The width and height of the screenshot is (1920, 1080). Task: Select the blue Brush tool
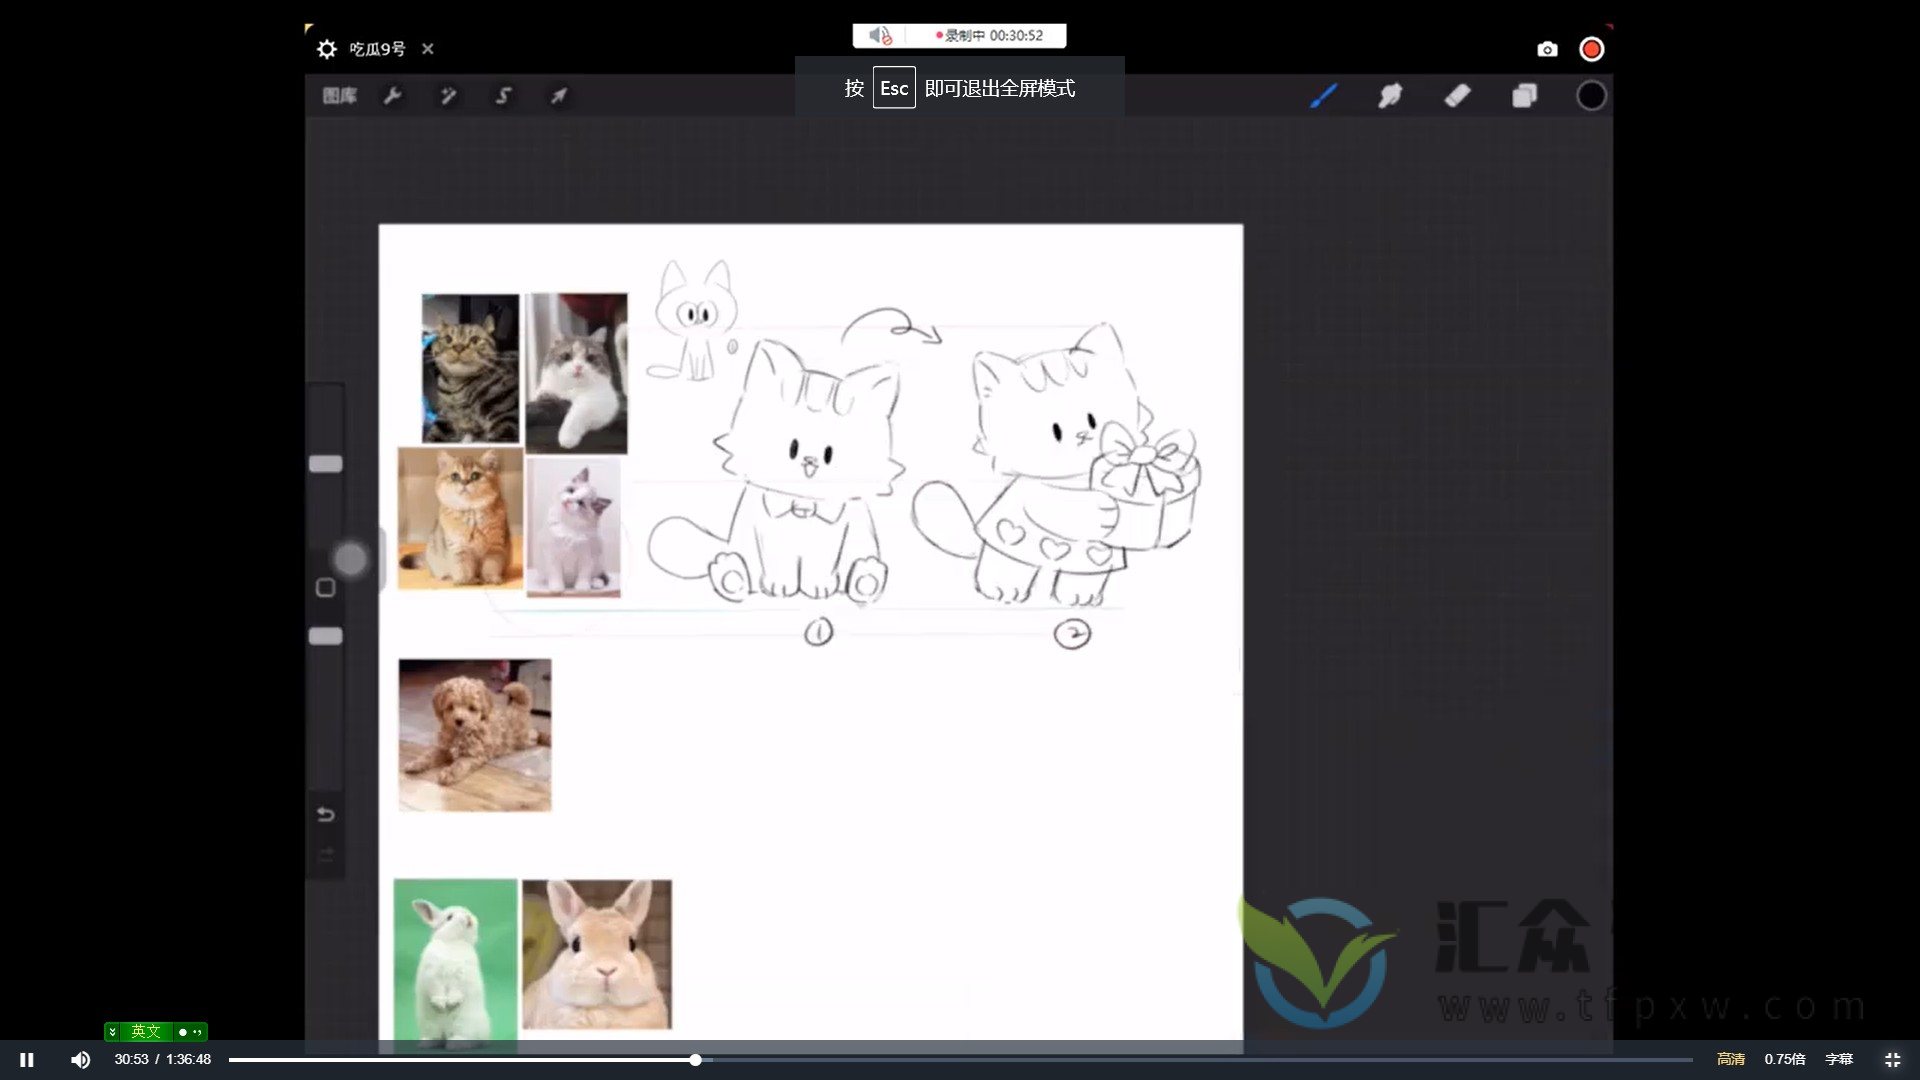(x=1323, y=96)
